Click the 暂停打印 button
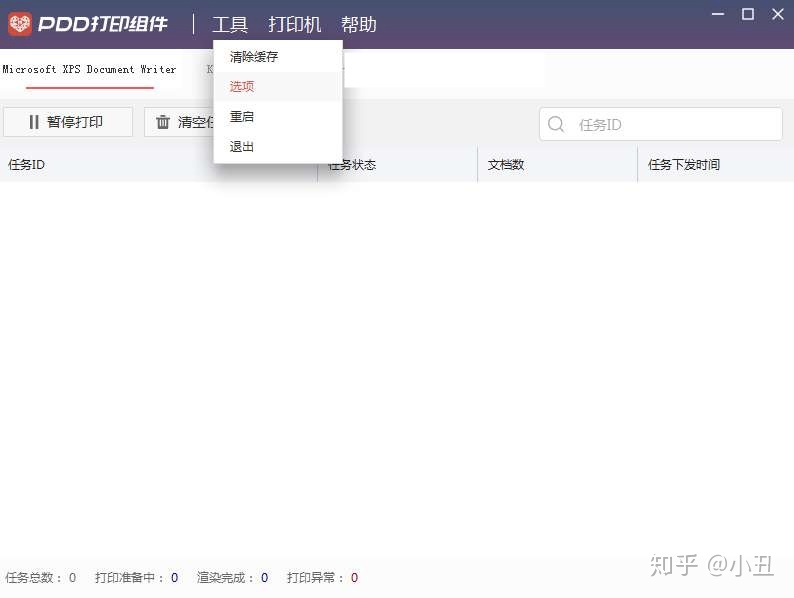 tap(68, 122)
